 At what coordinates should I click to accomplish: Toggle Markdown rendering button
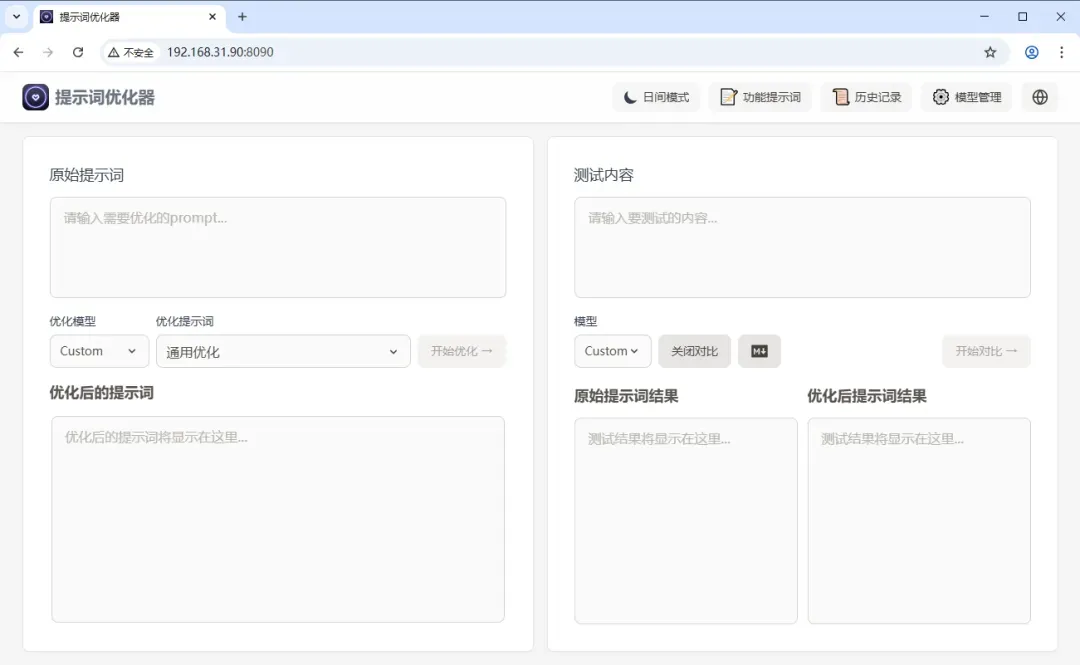[759, 351]
